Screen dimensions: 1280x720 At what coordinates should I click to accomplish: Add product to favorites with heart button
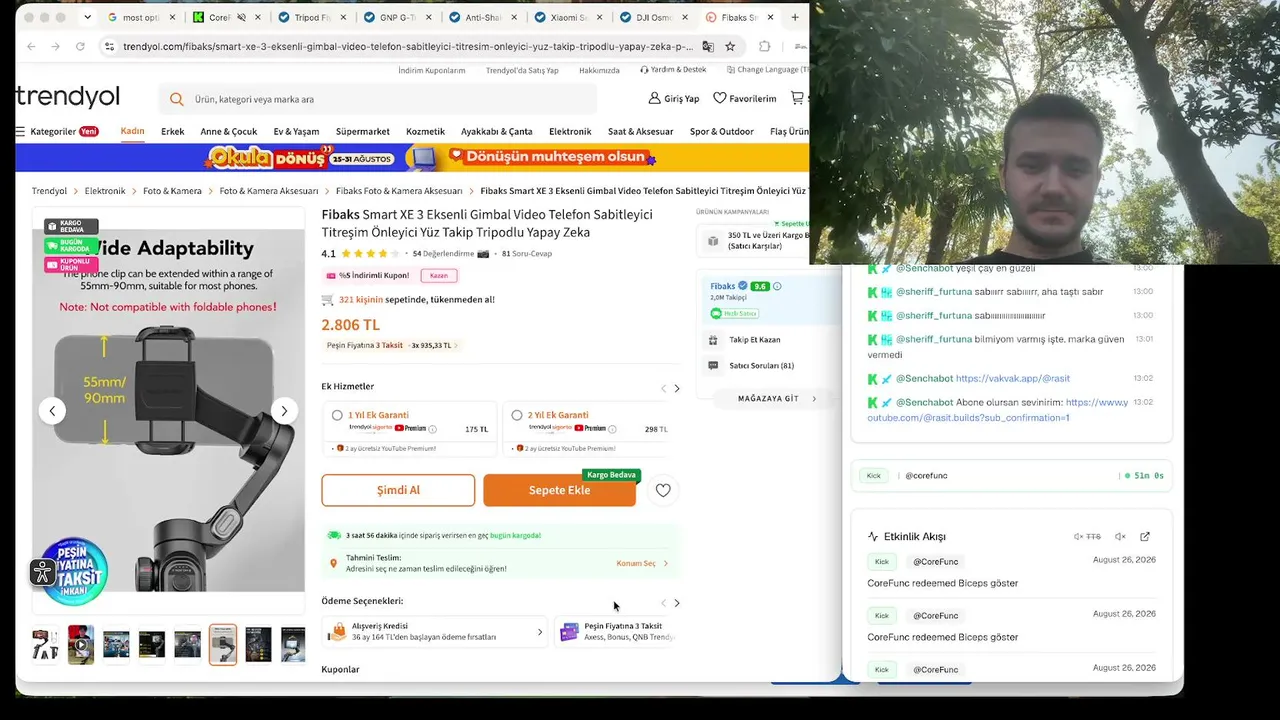pos(663,490)
